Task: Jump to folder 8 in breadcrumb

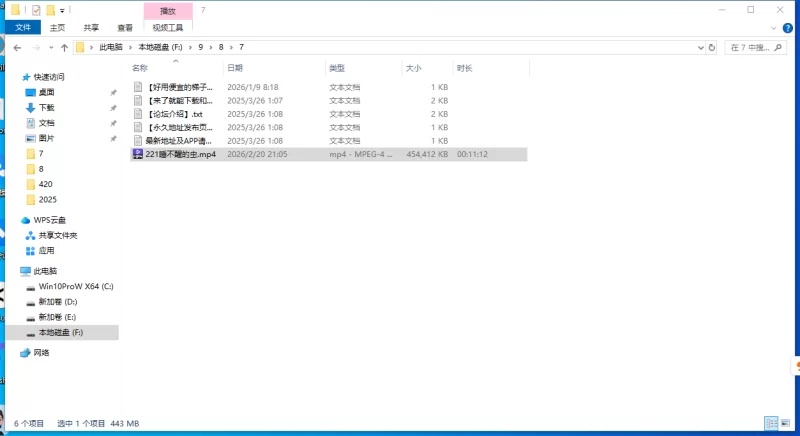Action: (221, 47)
